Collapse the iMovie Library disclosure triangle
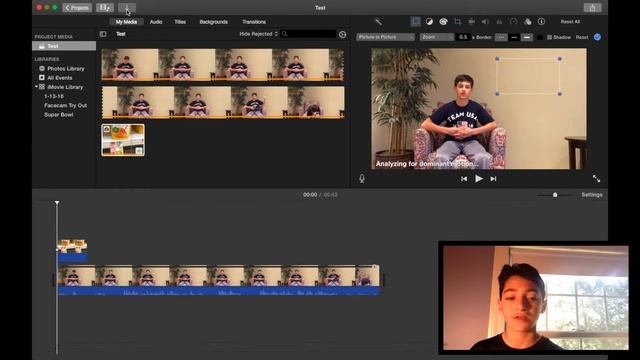 (36, 87)
